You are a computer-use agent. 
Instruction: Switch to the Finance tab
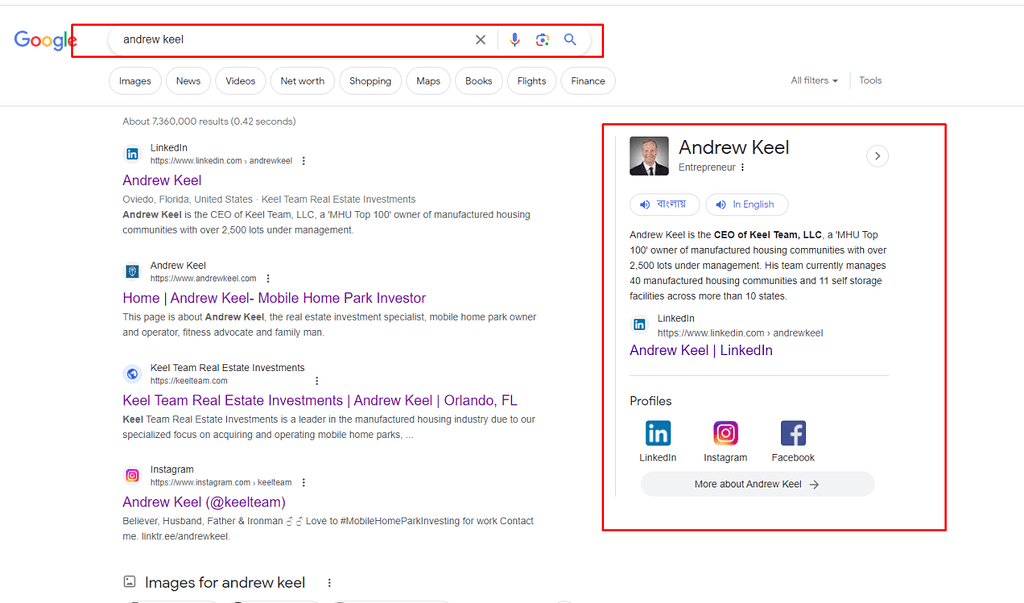588,81
